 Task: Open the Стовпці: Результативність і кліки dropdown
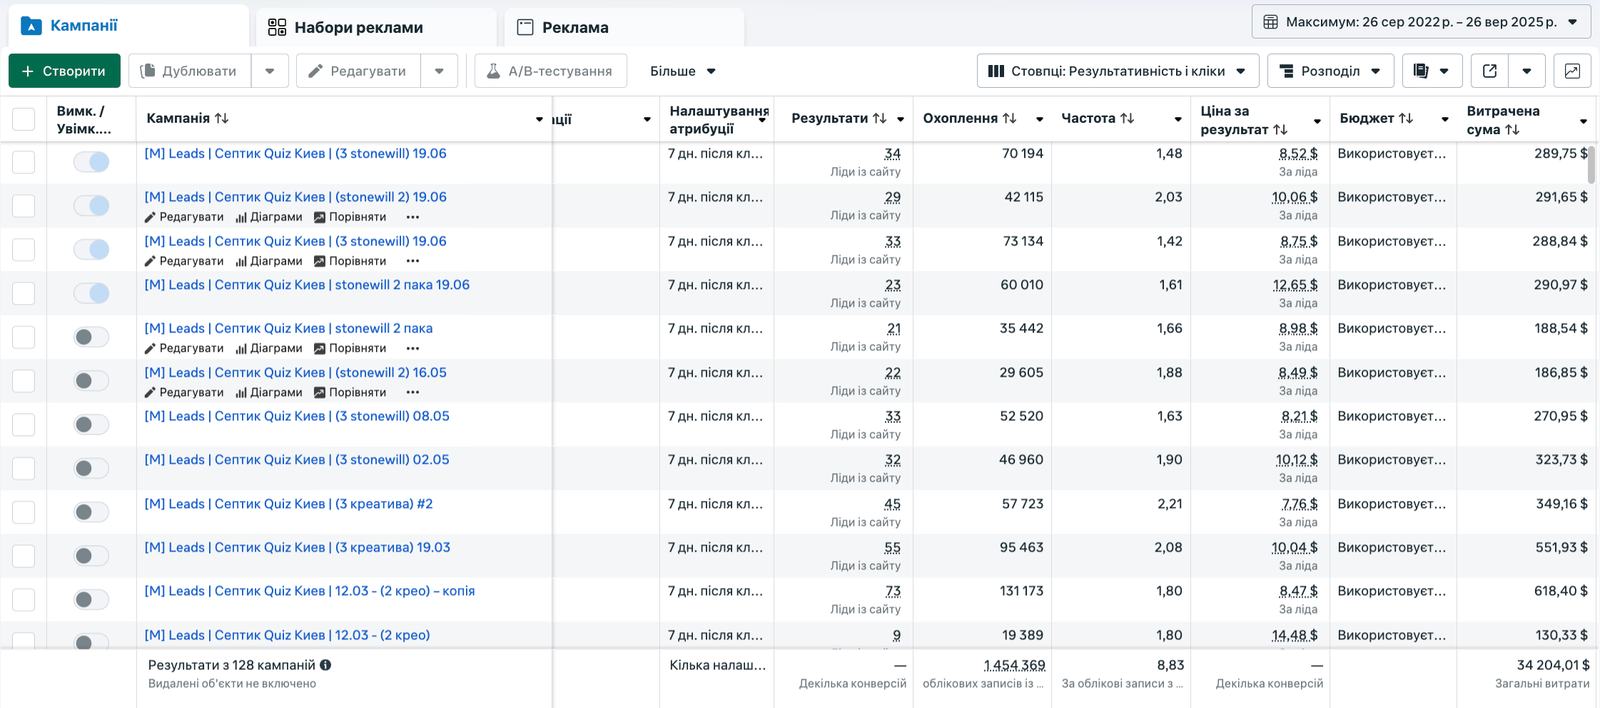click(1116, 71)
